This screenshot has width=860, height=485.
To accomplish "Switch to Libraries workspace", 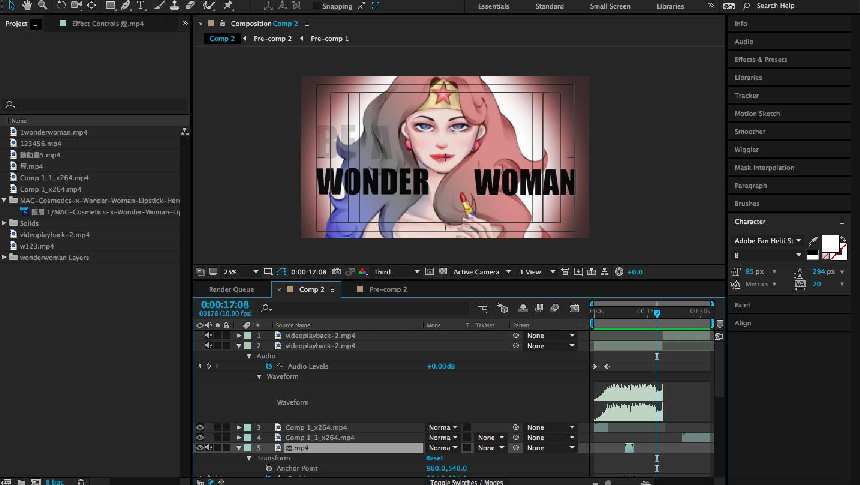I will [x=670, y=6].
